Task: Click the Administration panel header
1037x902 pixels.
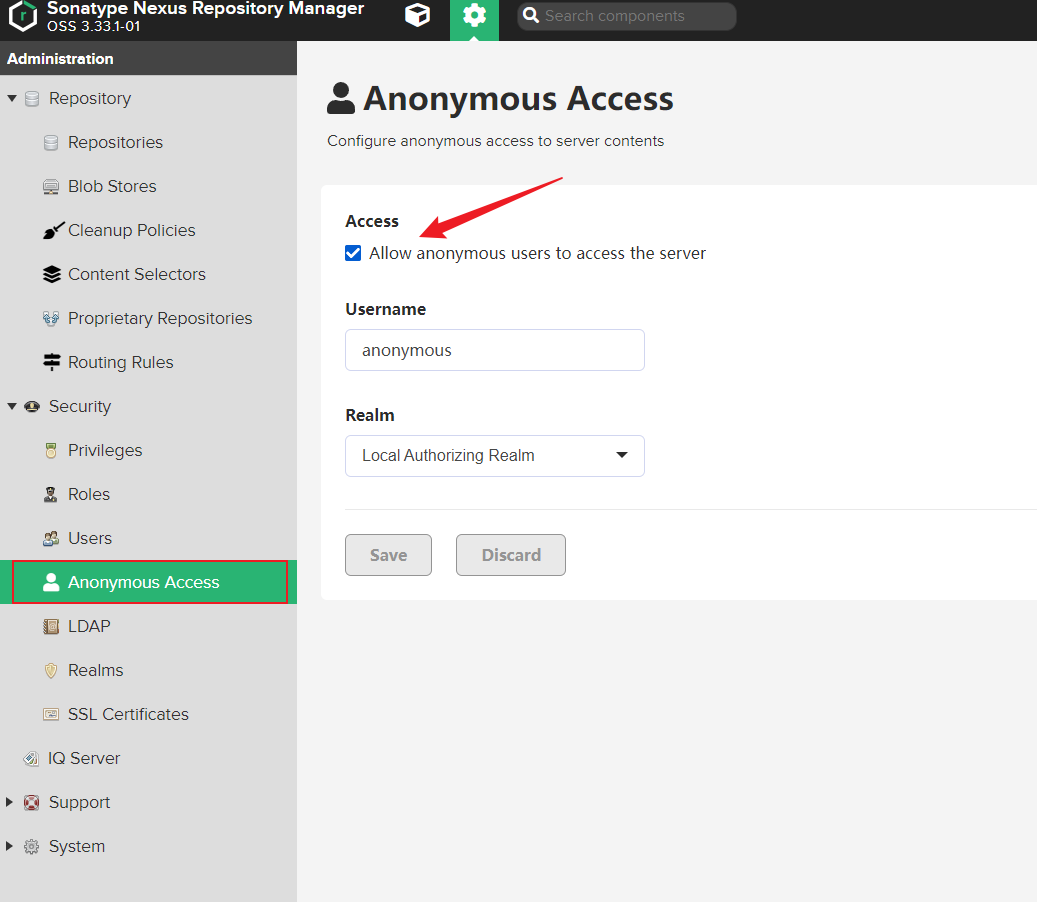Action: tap(148, 58)
